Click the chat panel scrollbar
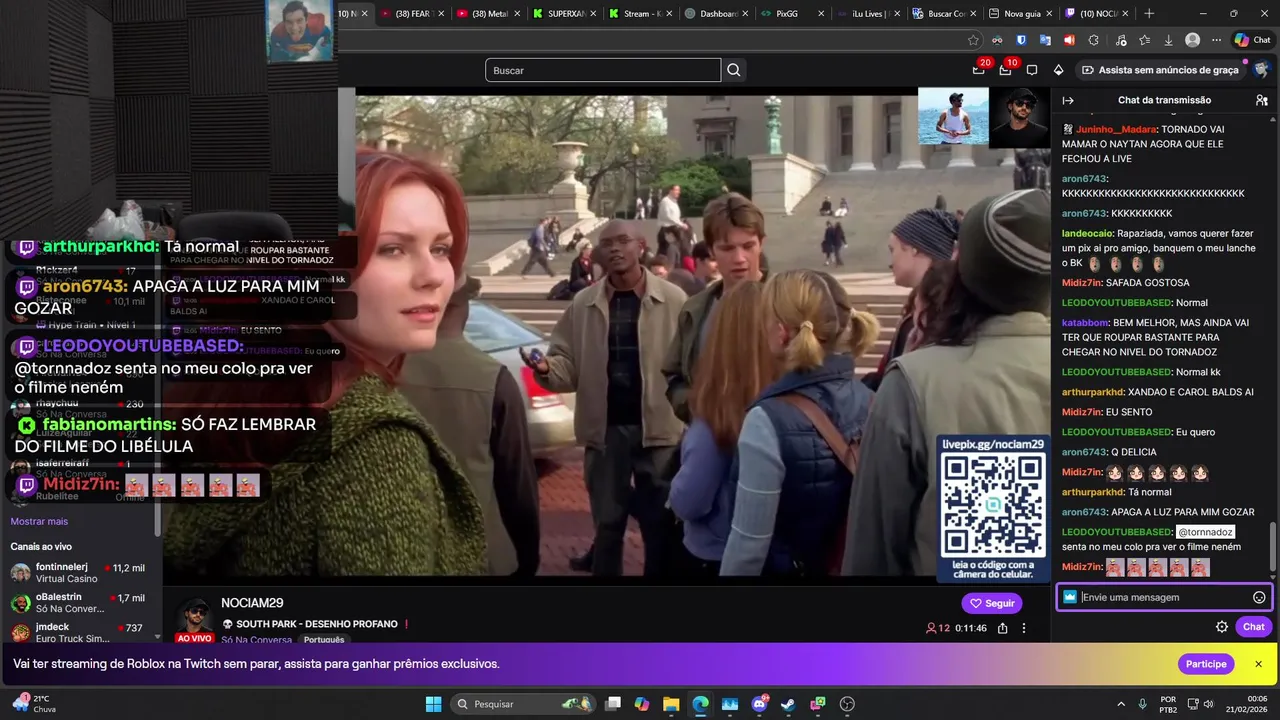 1272,545
